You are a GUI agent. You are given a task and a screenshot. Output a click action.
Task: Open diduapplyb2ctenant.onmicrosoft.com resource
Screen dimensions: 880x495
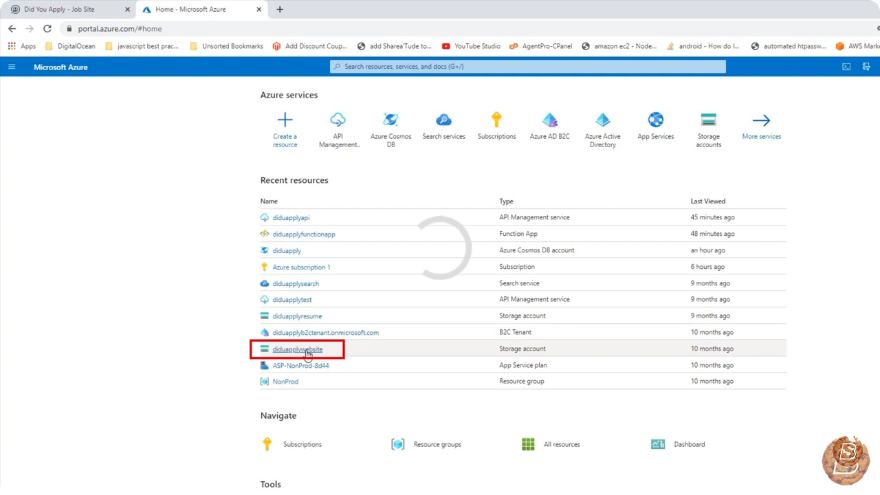326,332
